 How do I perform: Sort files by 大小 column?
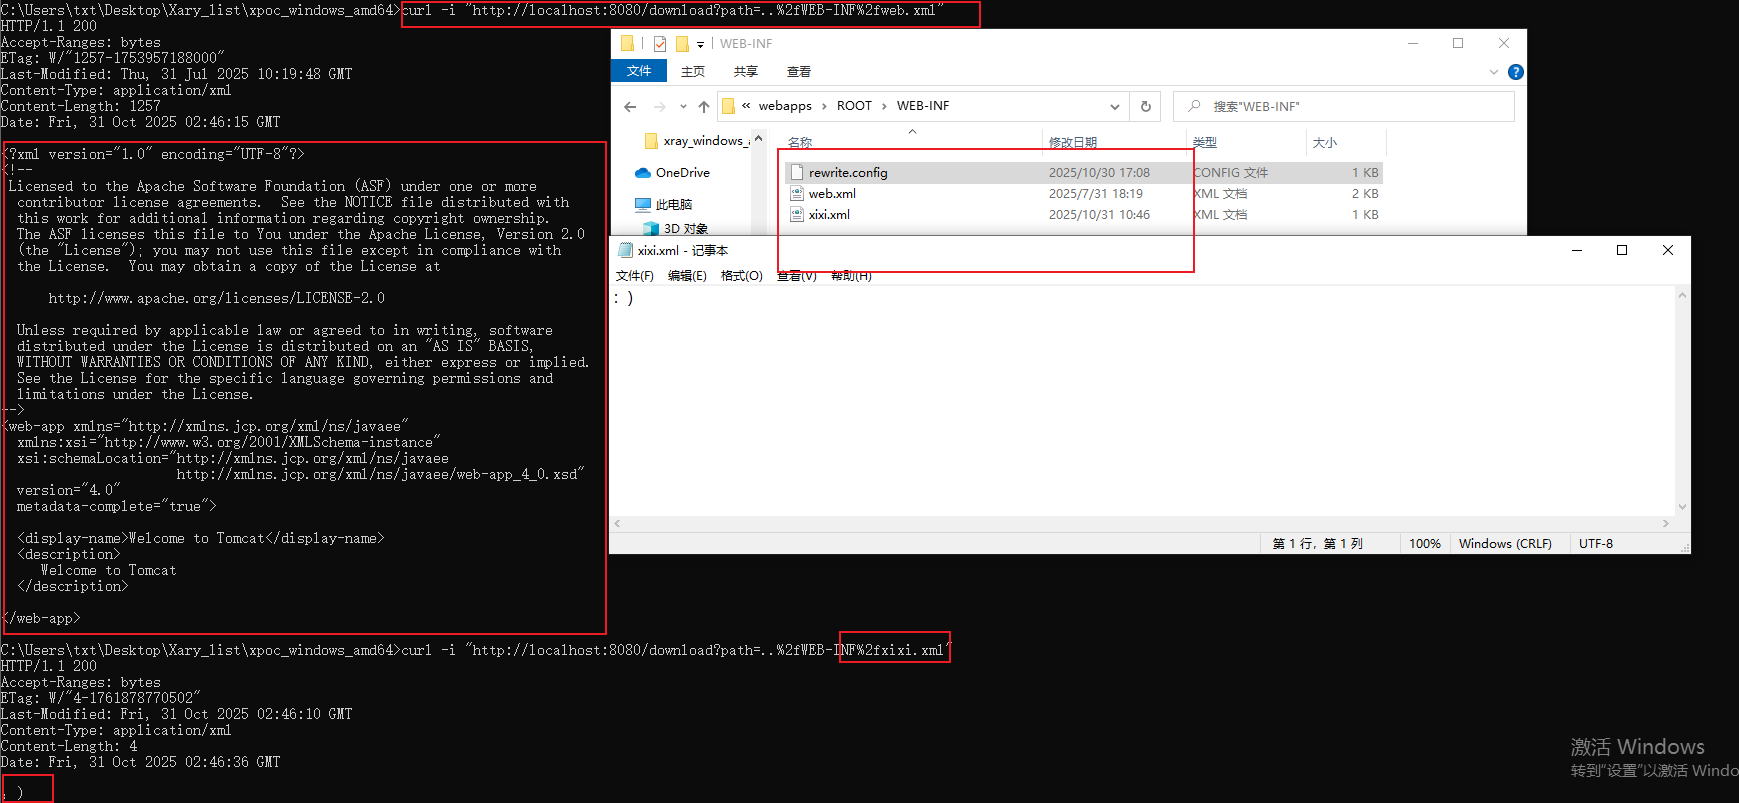click(1325, 143)
